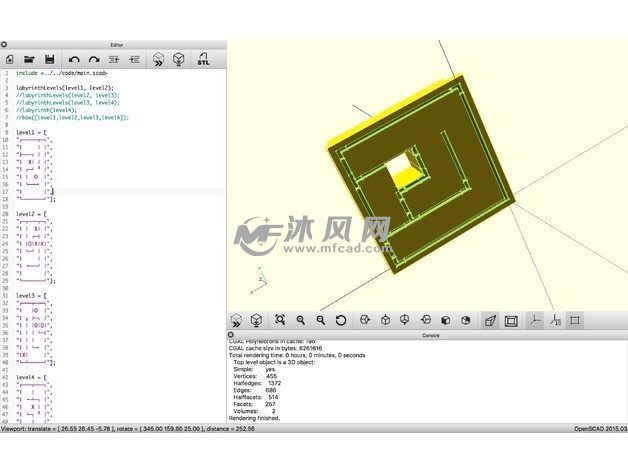Viewport: 628px width, 472px height.
Task: Enable Perspective projection
Action: 490,320
